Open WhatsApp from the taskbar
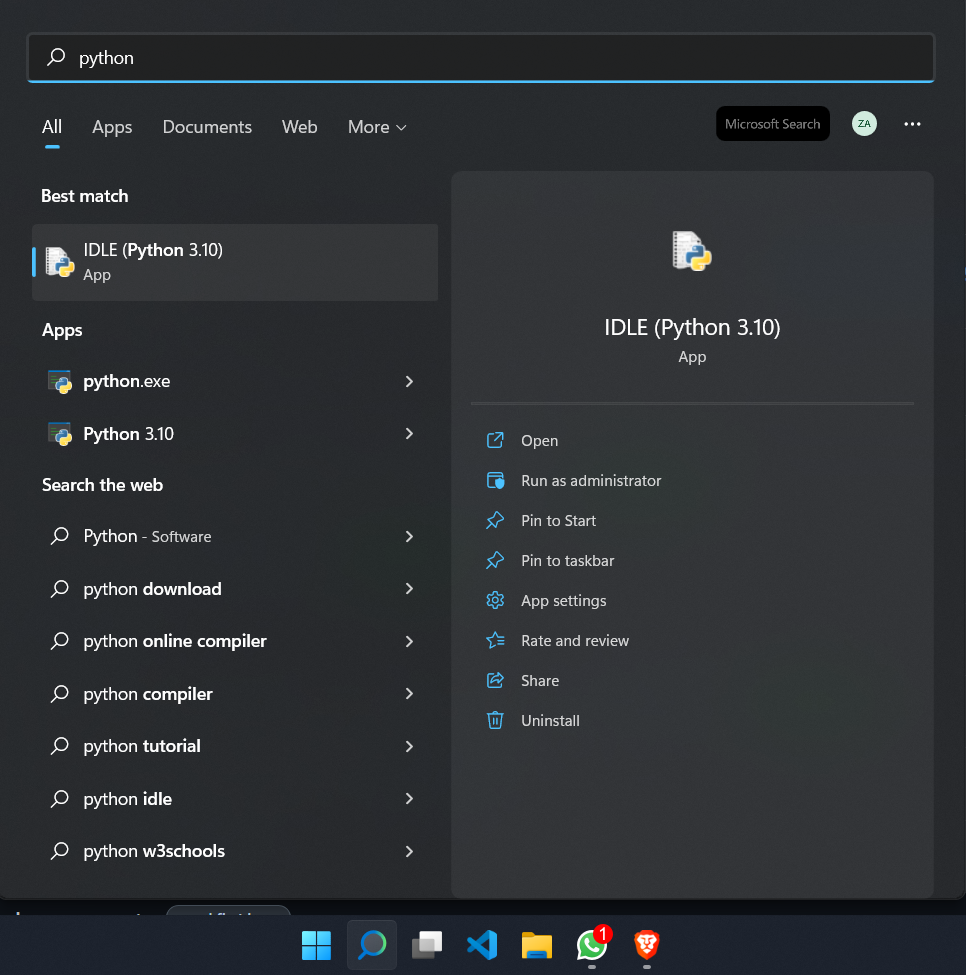Screen dimensions: 966x975 click(592, 945)
